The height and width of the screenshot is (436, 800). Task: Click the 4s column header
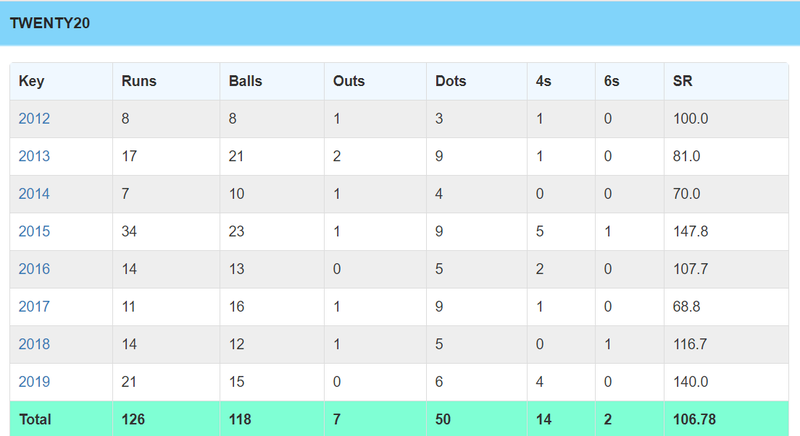pos(543,81)
